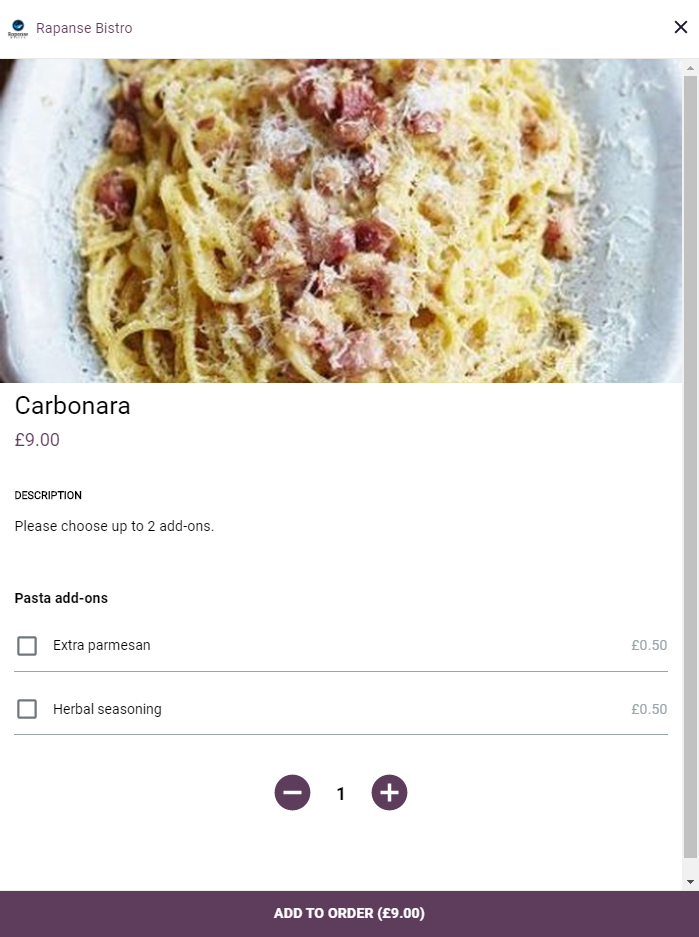Click the Rapanse Bistro logo icon
Image resolution: width=699 pixels, height=937 pixels.
[x=16, y=28]
